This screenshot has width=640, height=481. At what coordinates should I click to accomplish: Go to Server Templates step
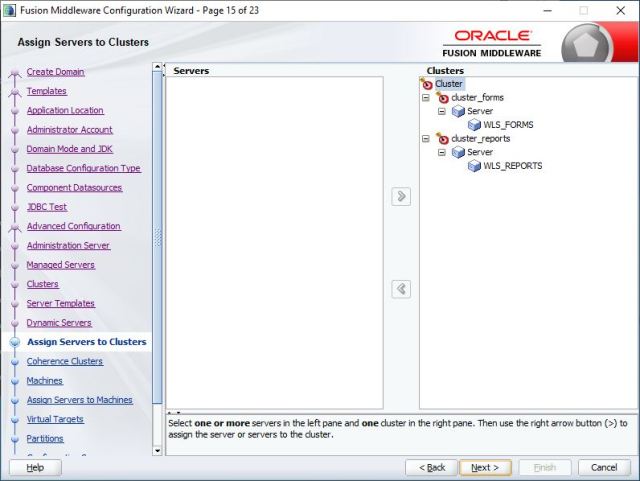61,303
